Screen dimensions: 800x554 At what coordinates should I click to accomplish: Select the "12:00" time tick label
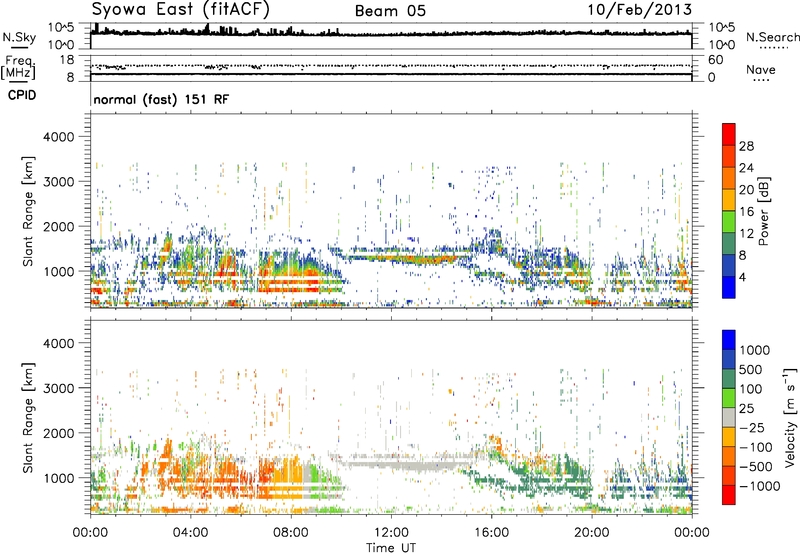coord(391,533)
